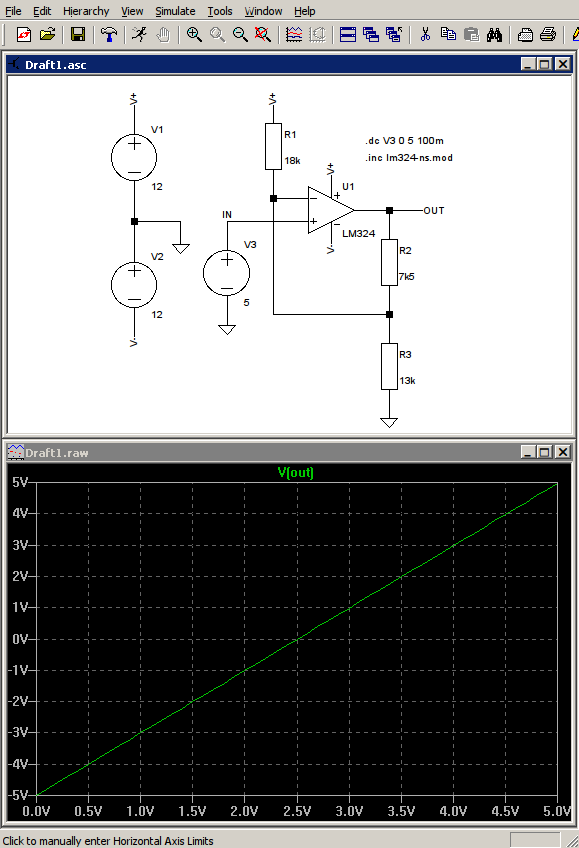This screenshot has height=848, width=579.
Task: Save the schematic with the floppy disk icon
Action: pyautogui.click(x=78, y=35)
